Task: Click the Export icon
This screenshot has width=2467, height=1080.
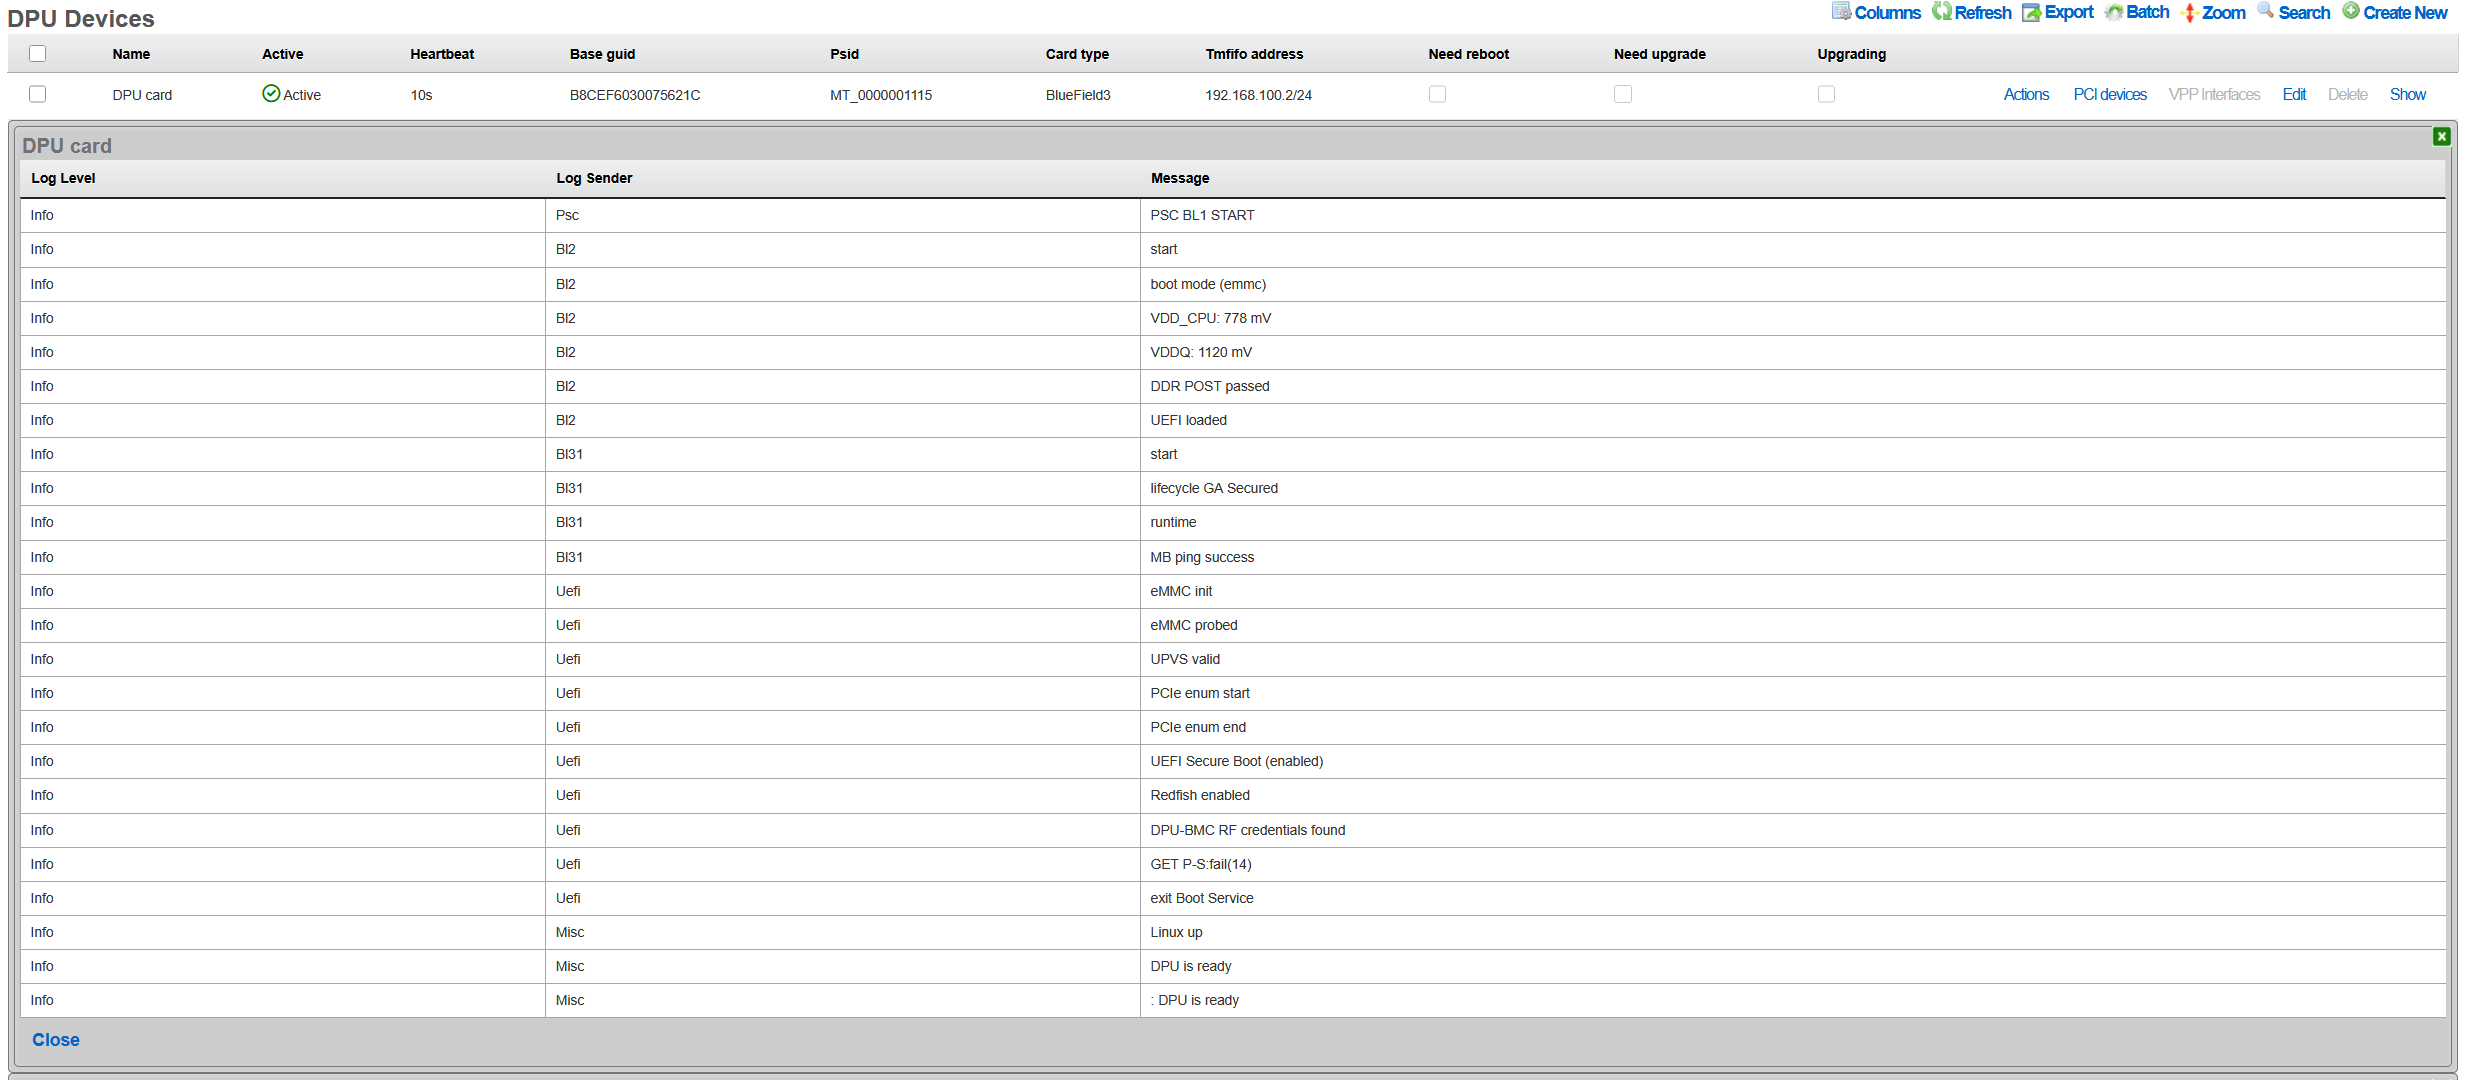Action: coord(2031,12)
